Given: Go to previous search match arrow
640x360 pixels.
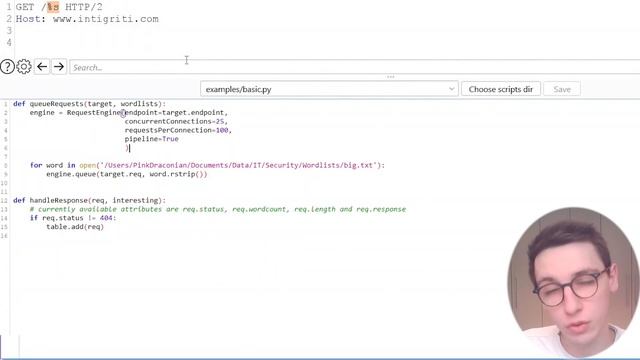Looking at the screenshot, I should [42, 67].
